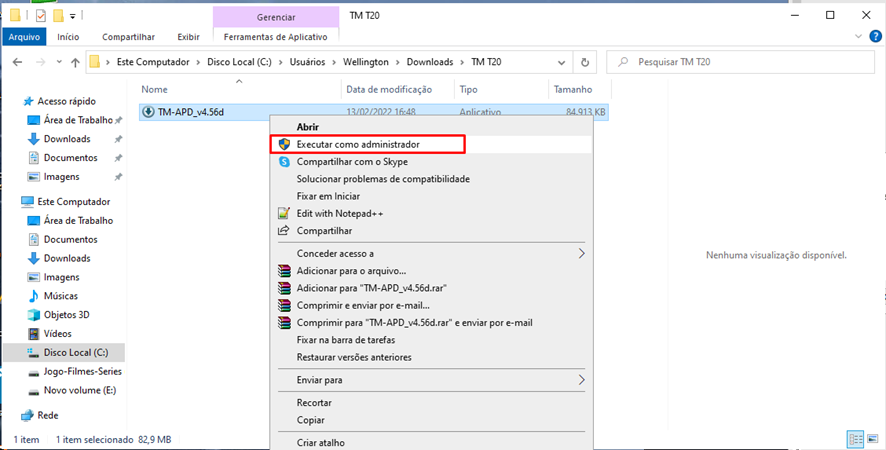Image resolution: width=886 pixels, height=450 pixels.
Task: Choose Adicionar para "TM-APD_v4.56d.rar"
Action: click(x=432, y=288)
